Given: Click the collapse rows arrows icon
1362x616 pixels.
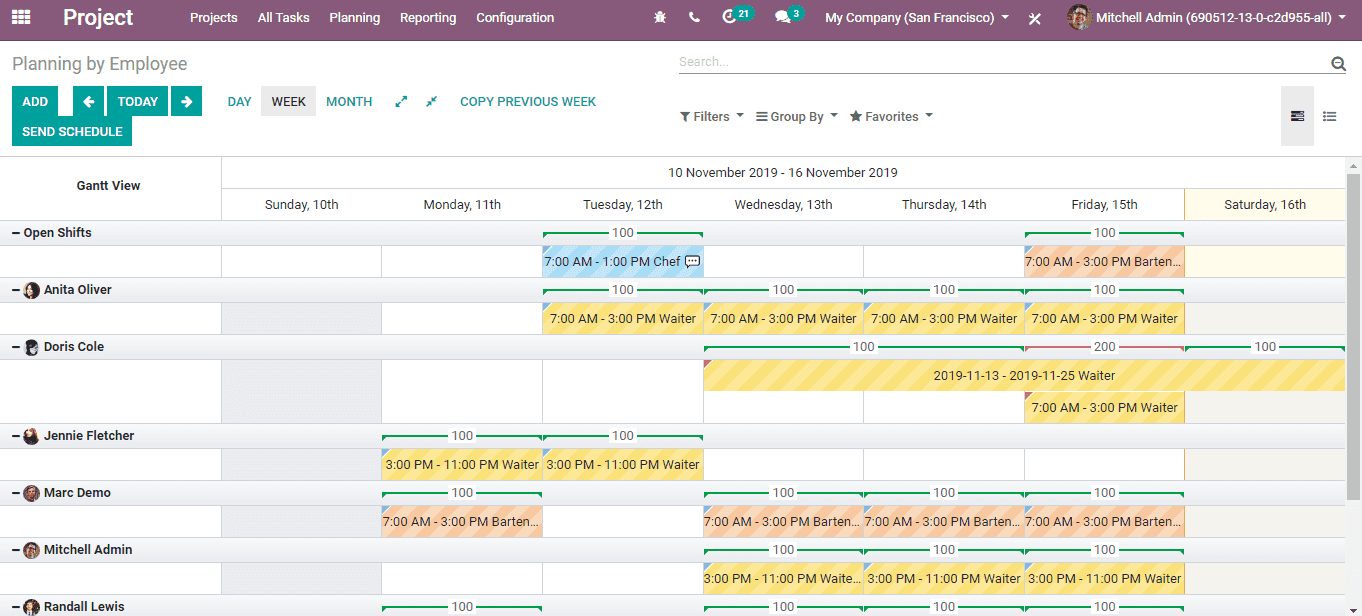Looking at the screenshot, I should click(431, 102).
